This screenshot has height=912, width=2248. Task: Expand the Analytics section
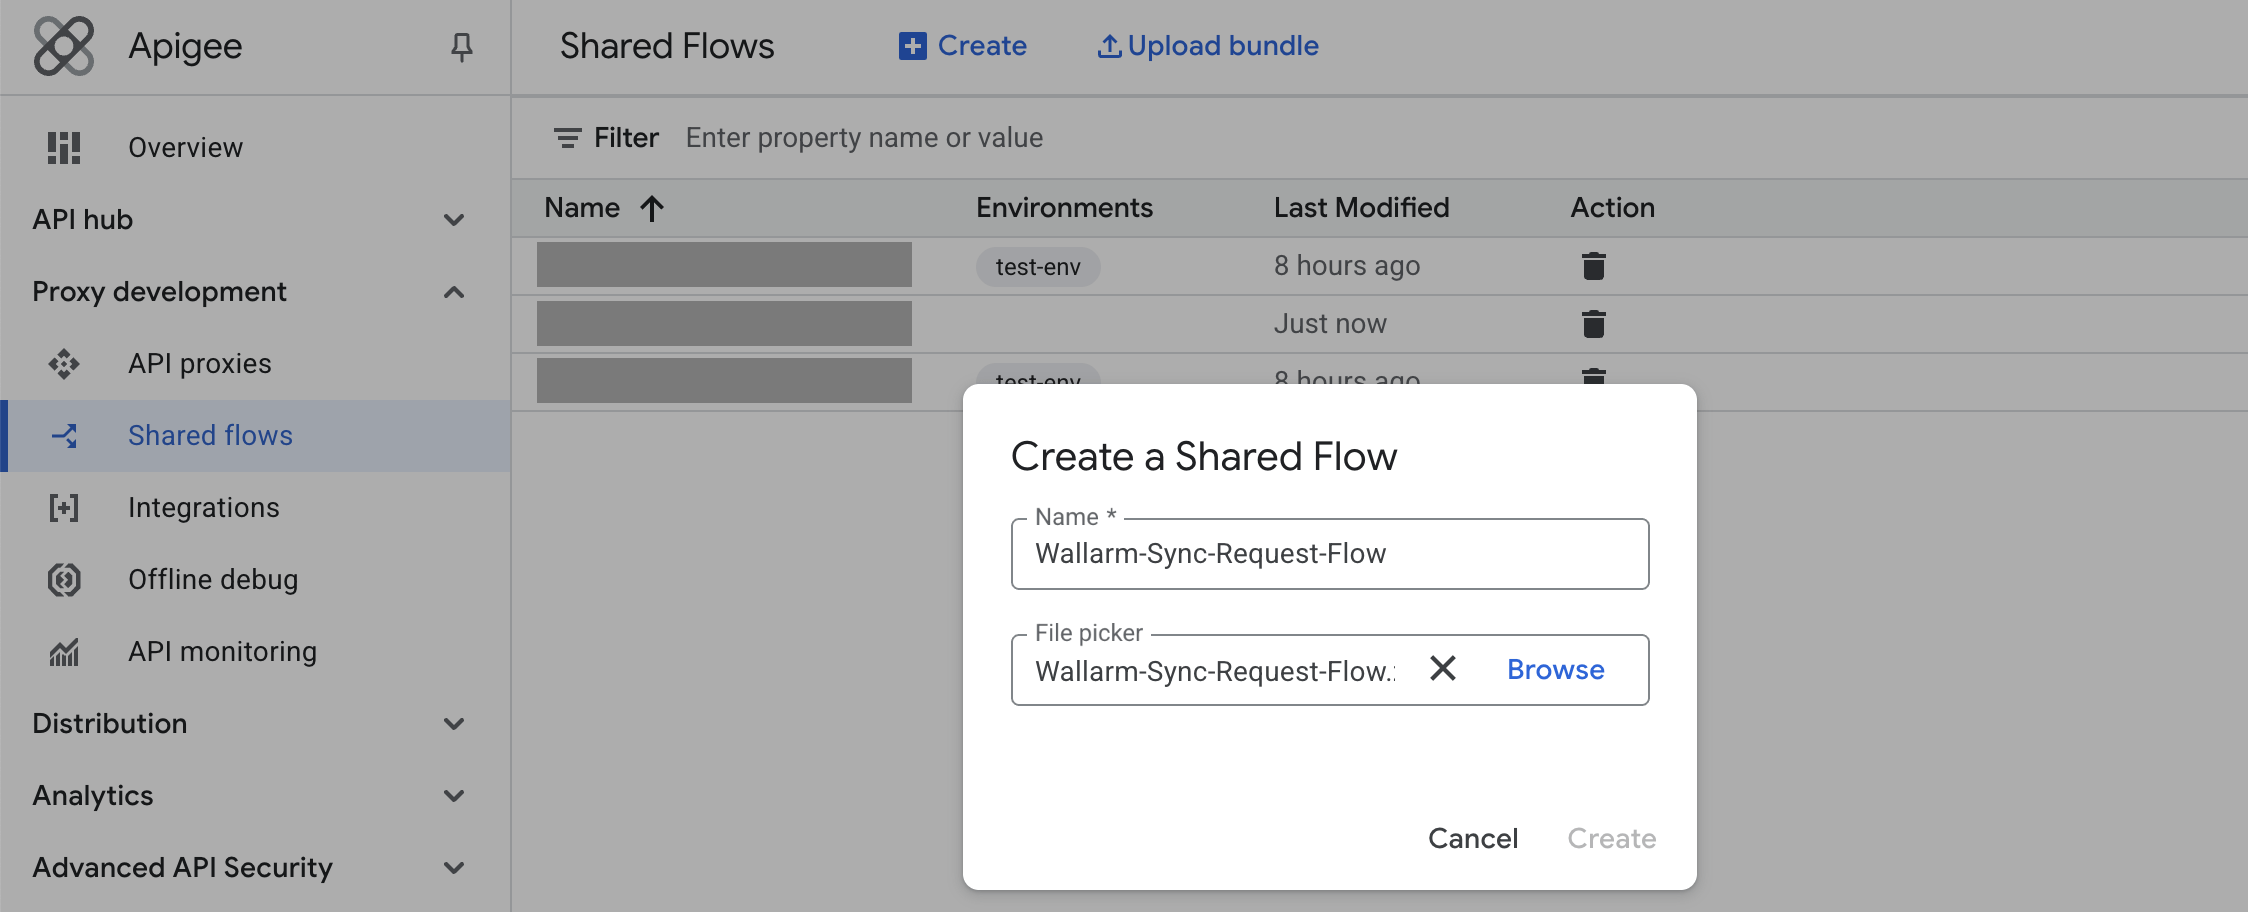(455, 795)
